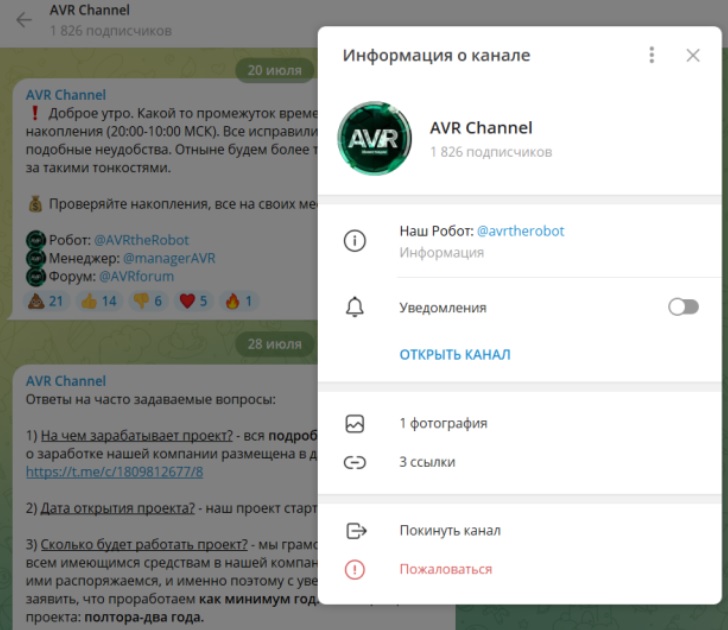Click AVR Channel title in chat header
The image size is (728, 630).
click(90, 10)
